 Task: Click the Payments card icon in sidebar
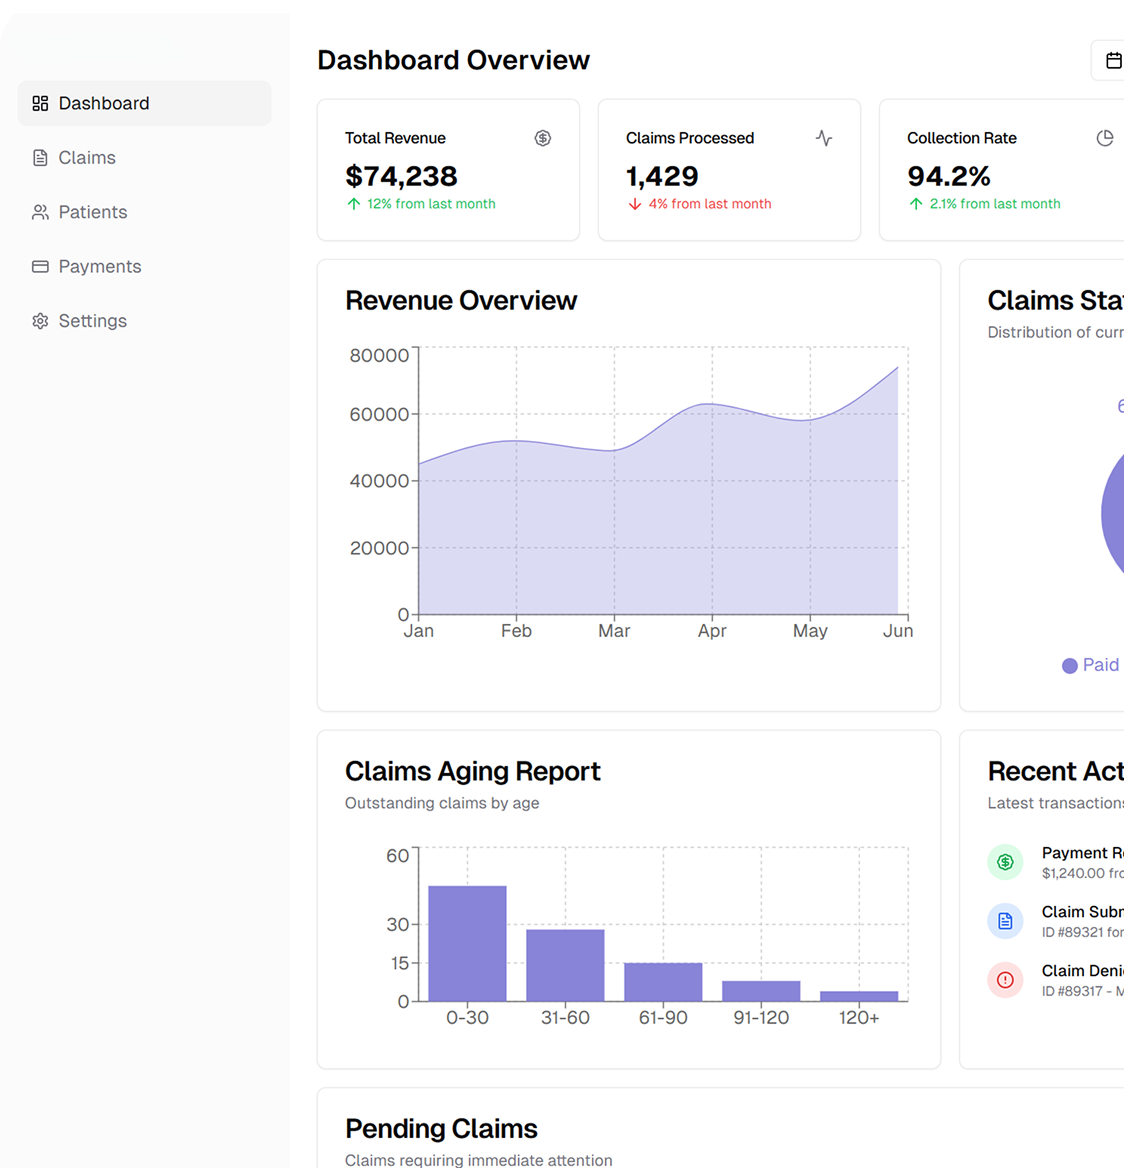pyautogui.click(x=40, y=267)
